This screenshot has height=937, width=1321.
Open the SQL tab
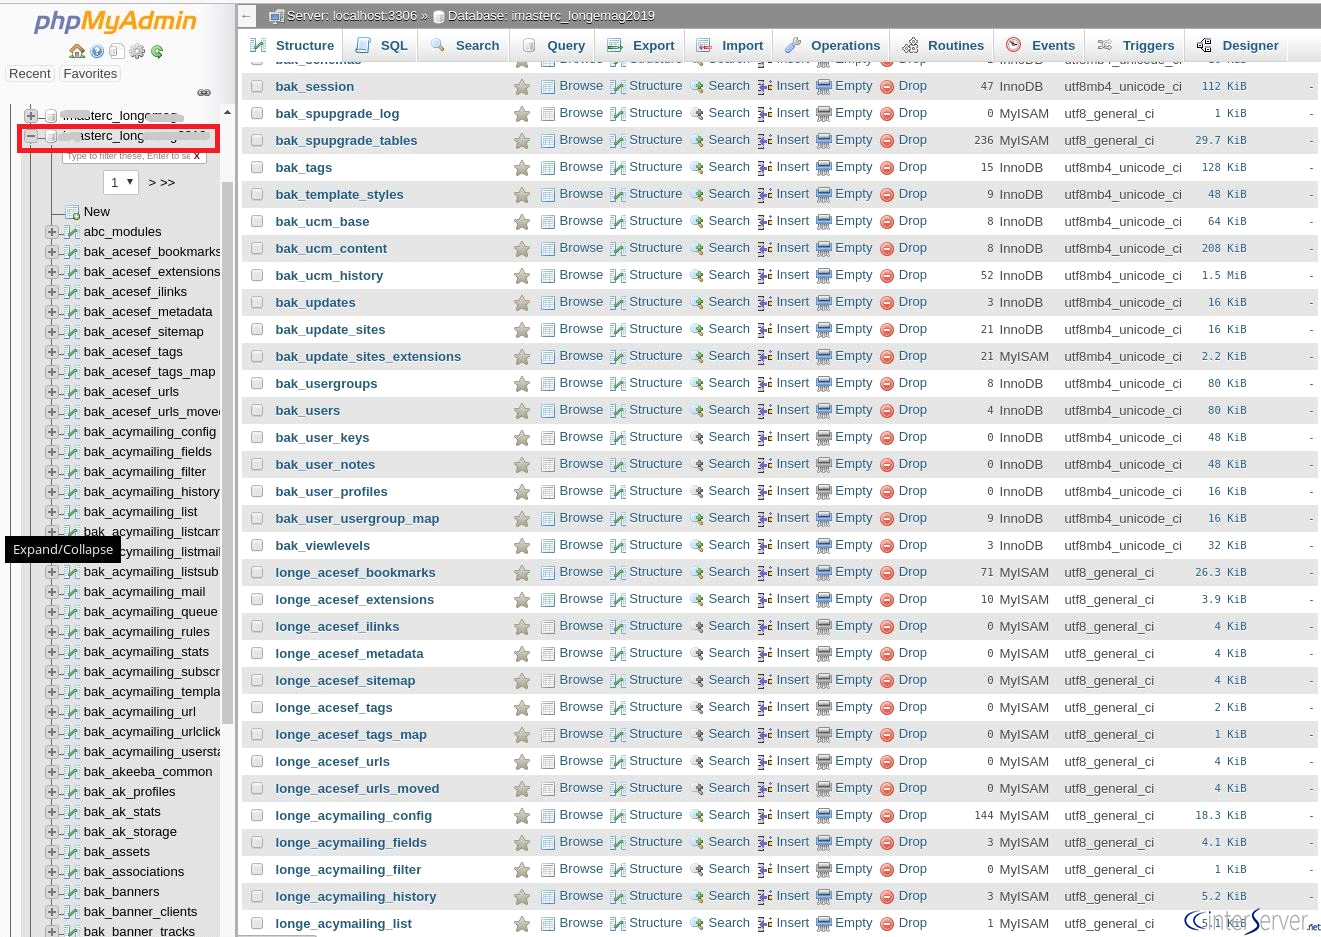click(x=382, y=45)
